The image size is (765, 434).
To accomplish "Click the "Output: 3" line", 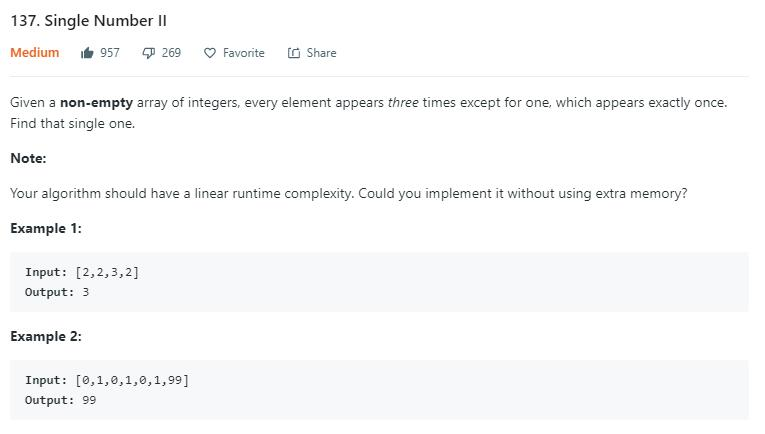I will pyautogui.click(x=57, y=292).
